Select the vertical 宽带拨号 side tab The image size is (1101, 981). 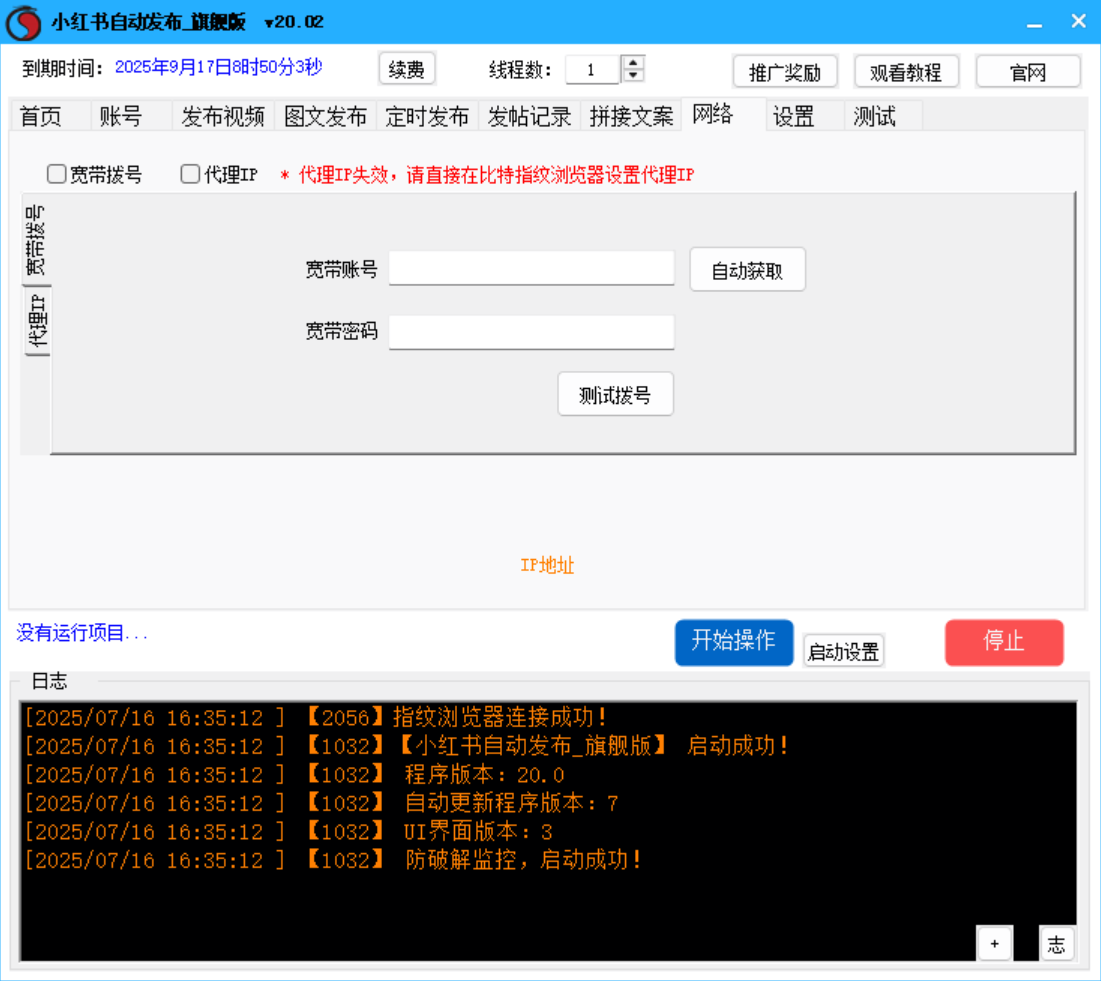pyautogui.click(x=35, y=240)
